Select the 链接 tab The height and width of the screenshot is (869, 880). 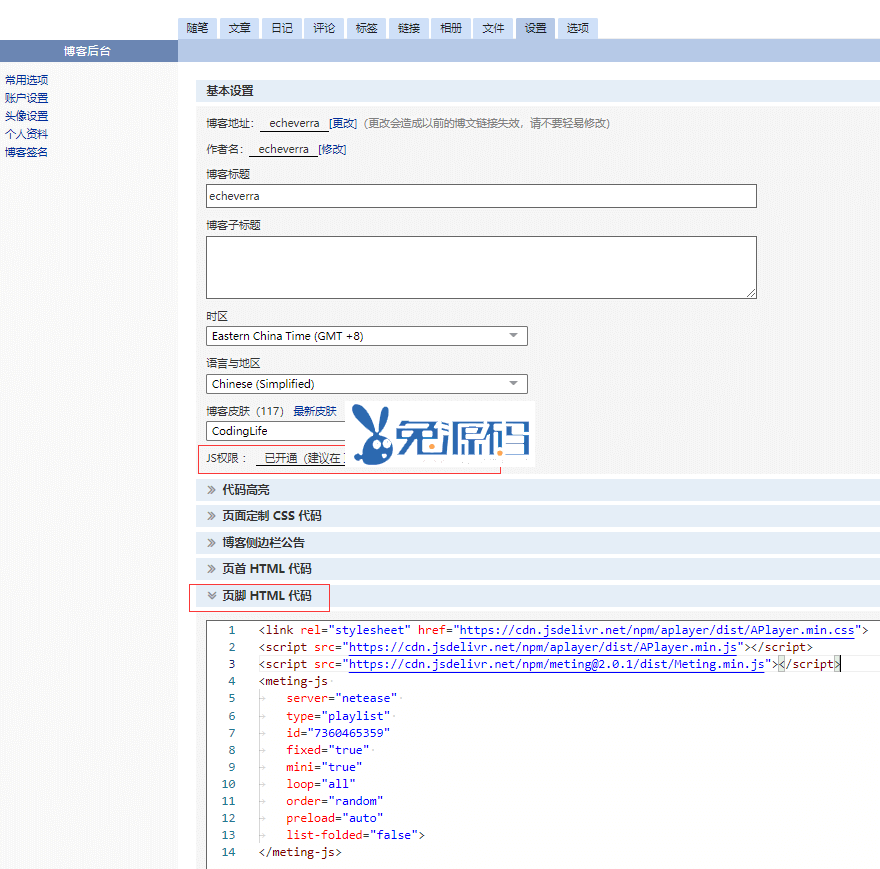[x=409, y=28]
